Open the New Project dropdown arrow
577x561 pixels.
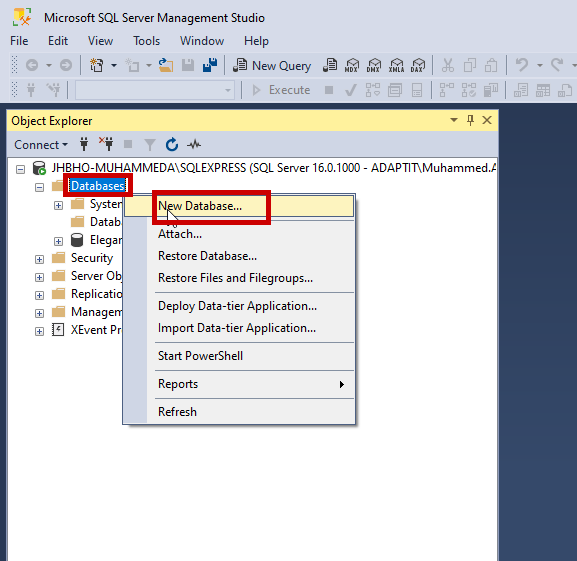[114, 66]
